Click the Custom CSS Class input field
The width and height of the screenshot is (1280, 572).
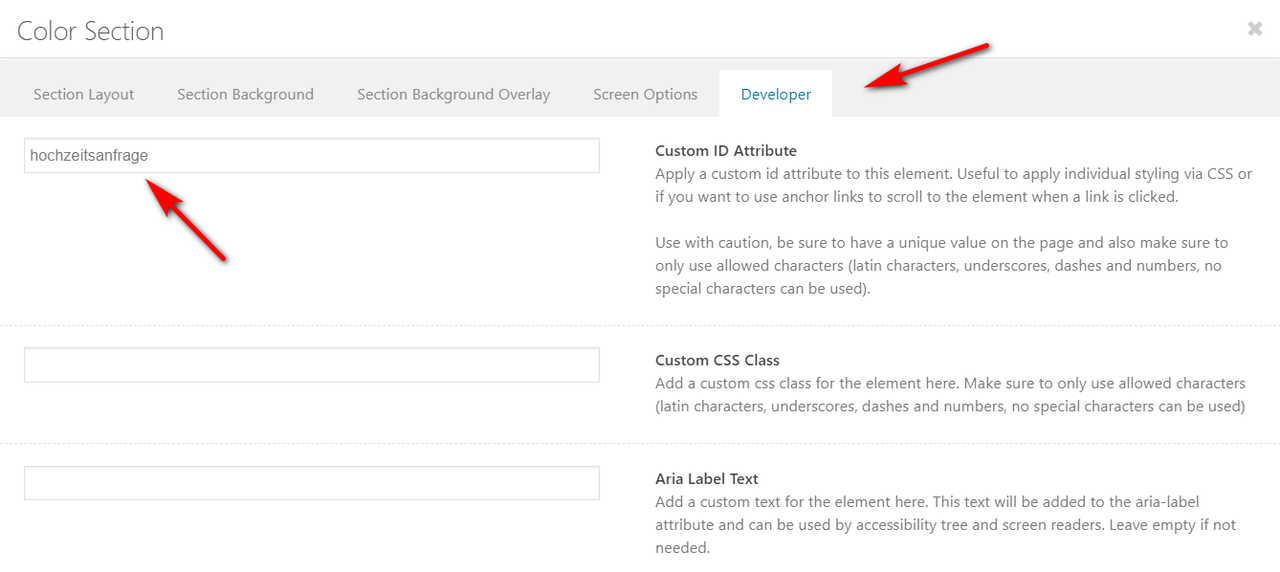[312, 365]
